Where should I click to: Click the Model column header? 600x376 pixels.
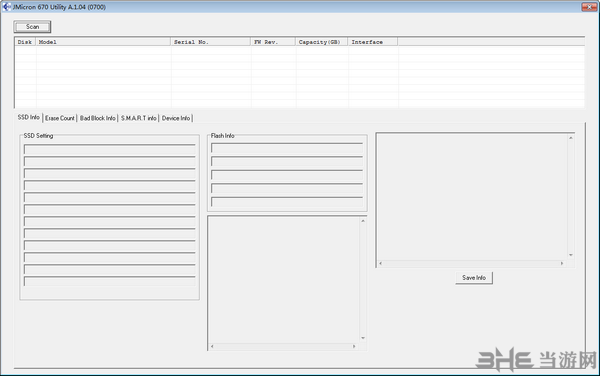[x=103, y=42]
